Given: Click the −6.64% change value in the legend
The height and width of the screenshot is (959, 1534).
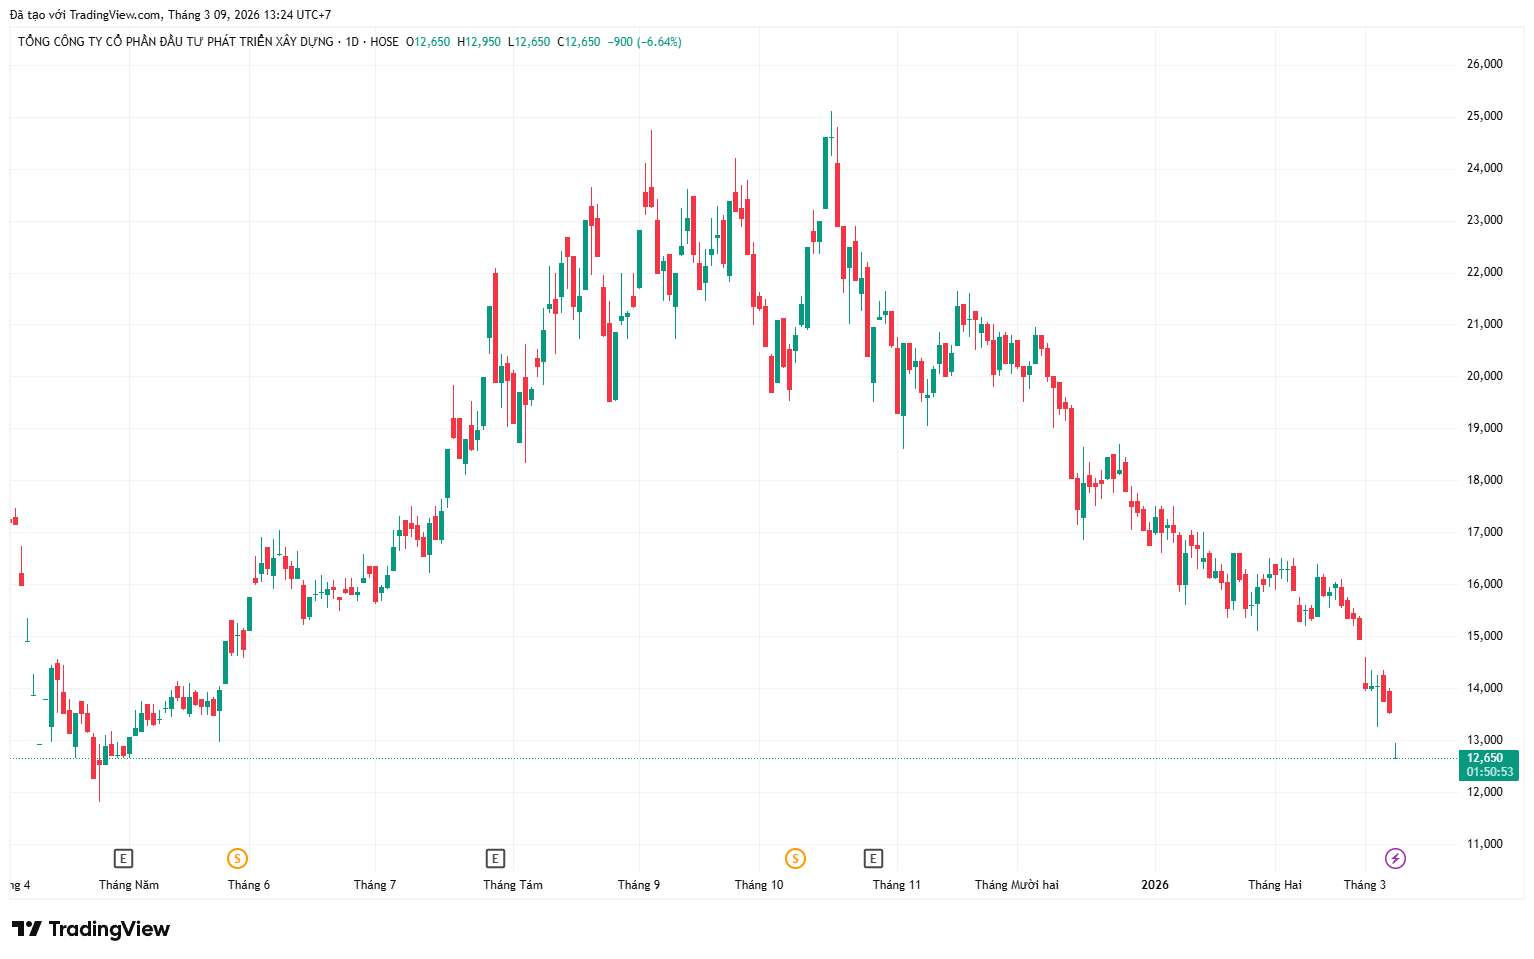Looking at the screenshot, I should [661, 42].
